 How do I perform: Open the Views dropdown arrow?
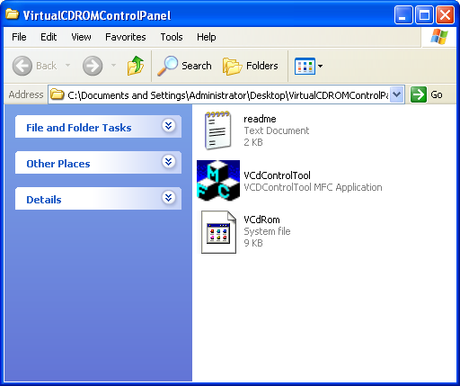point(320,66)
